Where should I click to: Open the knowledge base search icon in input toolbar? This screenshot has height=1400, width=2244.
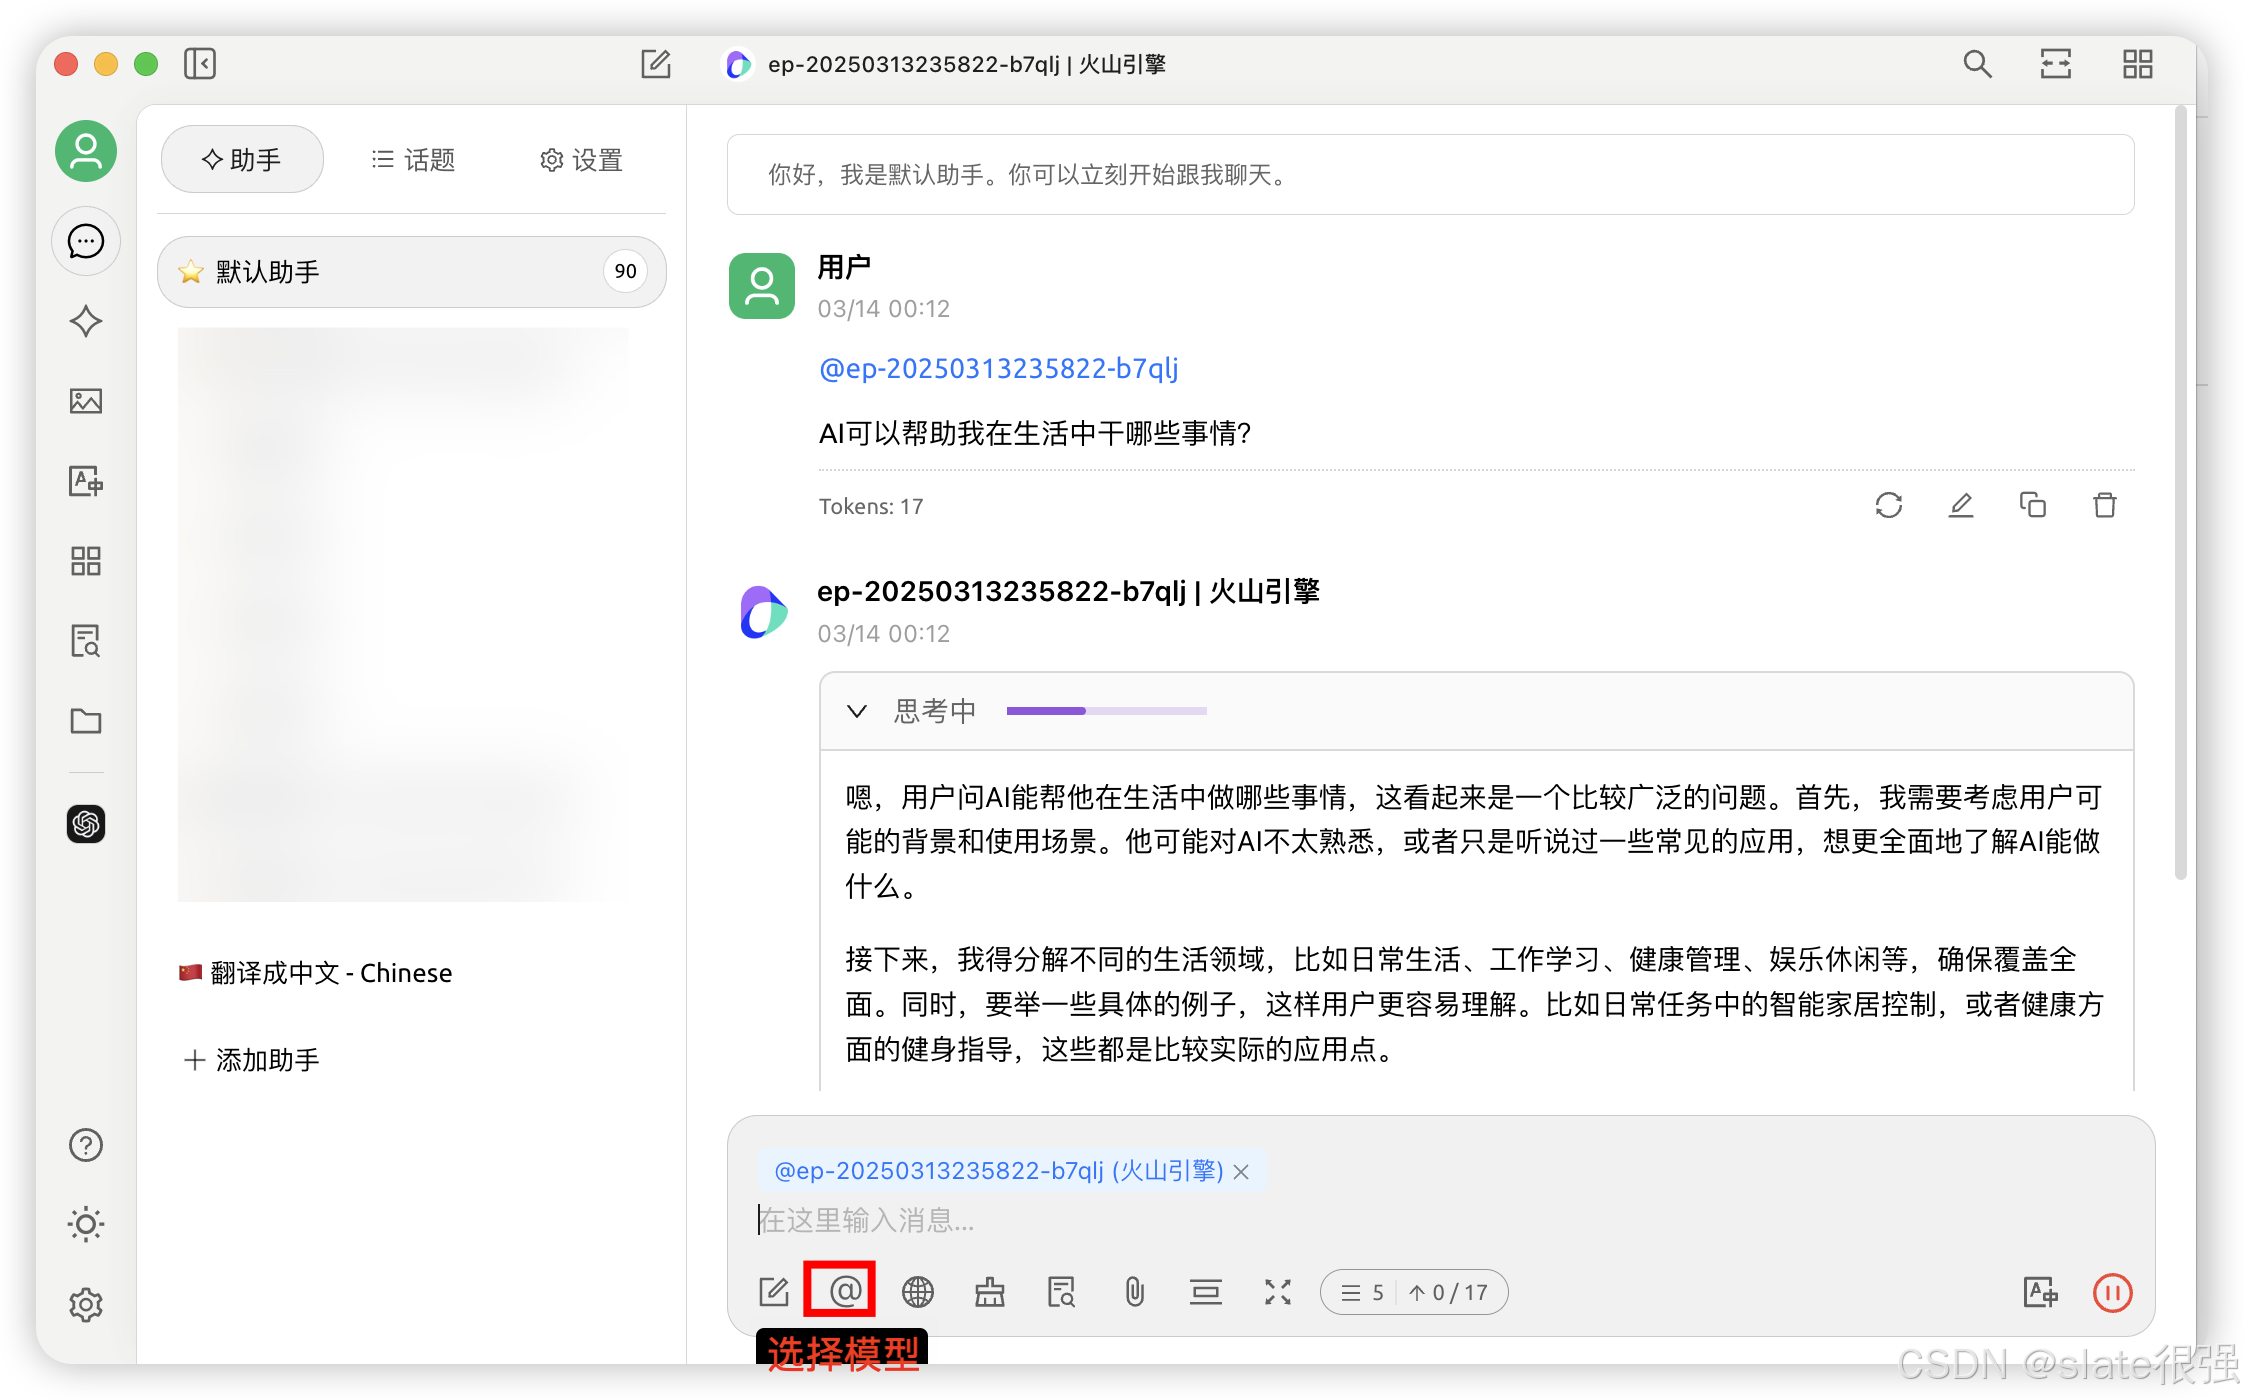tap(1061, 1292)
